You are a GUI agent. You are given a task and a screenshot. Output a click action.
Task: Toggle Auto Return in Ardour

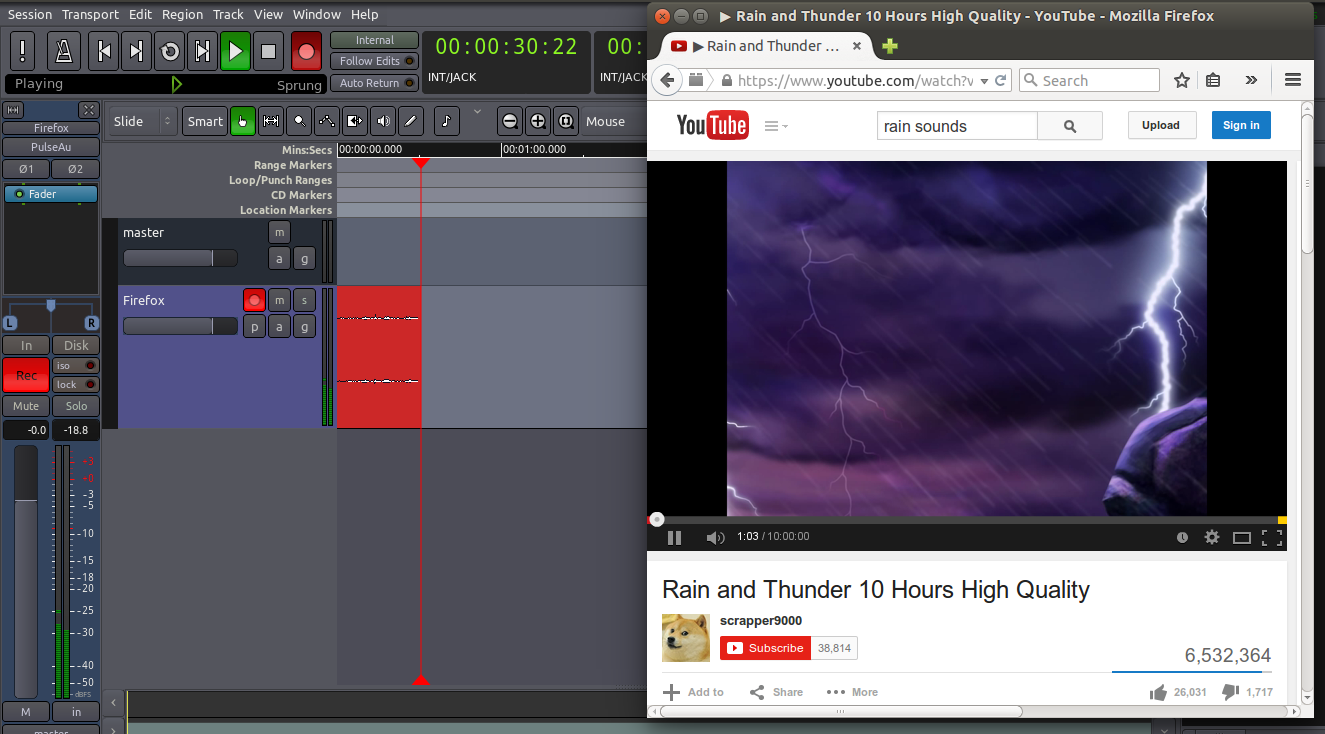click(375, 83)
